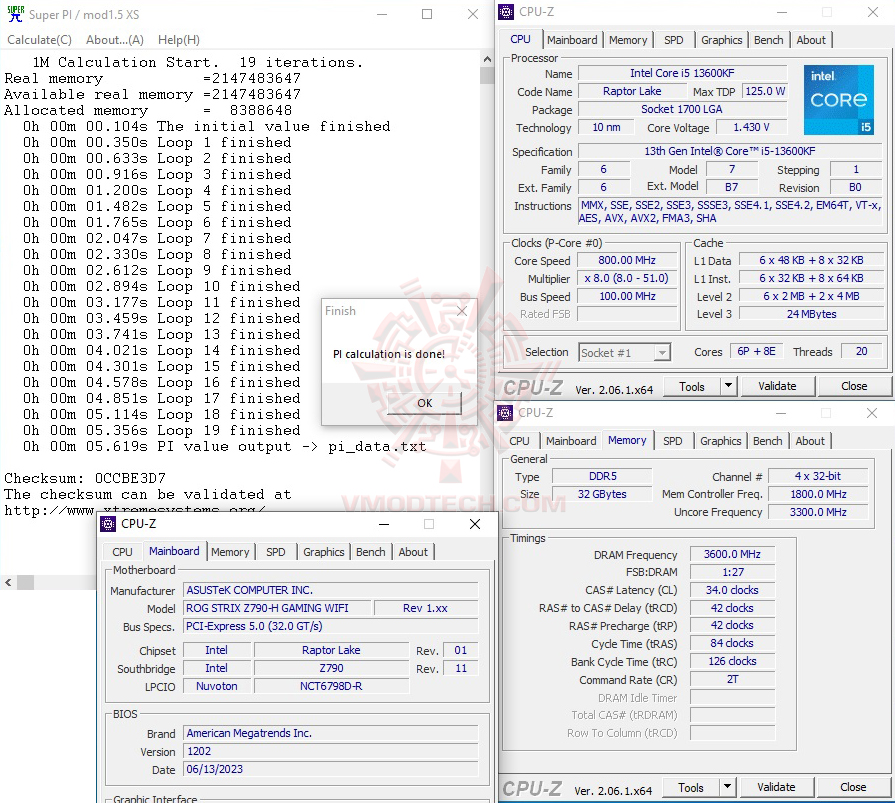Click the CPU-Z icon in top CPU window
This screenshot has height=803, width=895.
click(x=506, y=11)
